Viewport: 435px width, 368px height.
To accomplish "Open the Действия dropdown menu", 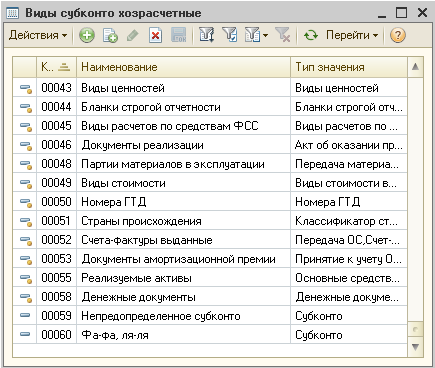I will click(38, 35).
